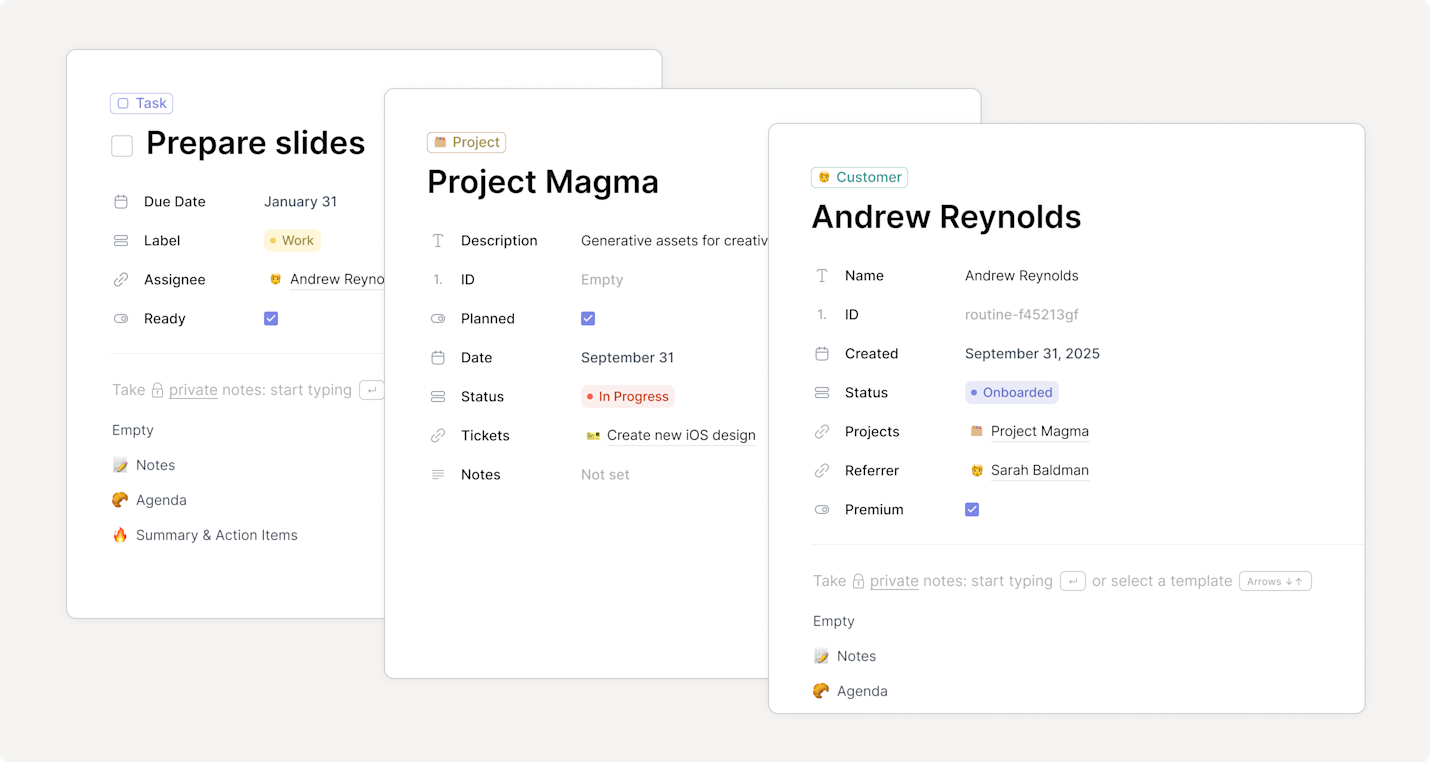Click the private link in Task card
The image size is (1430, 762).
(193, 390)
